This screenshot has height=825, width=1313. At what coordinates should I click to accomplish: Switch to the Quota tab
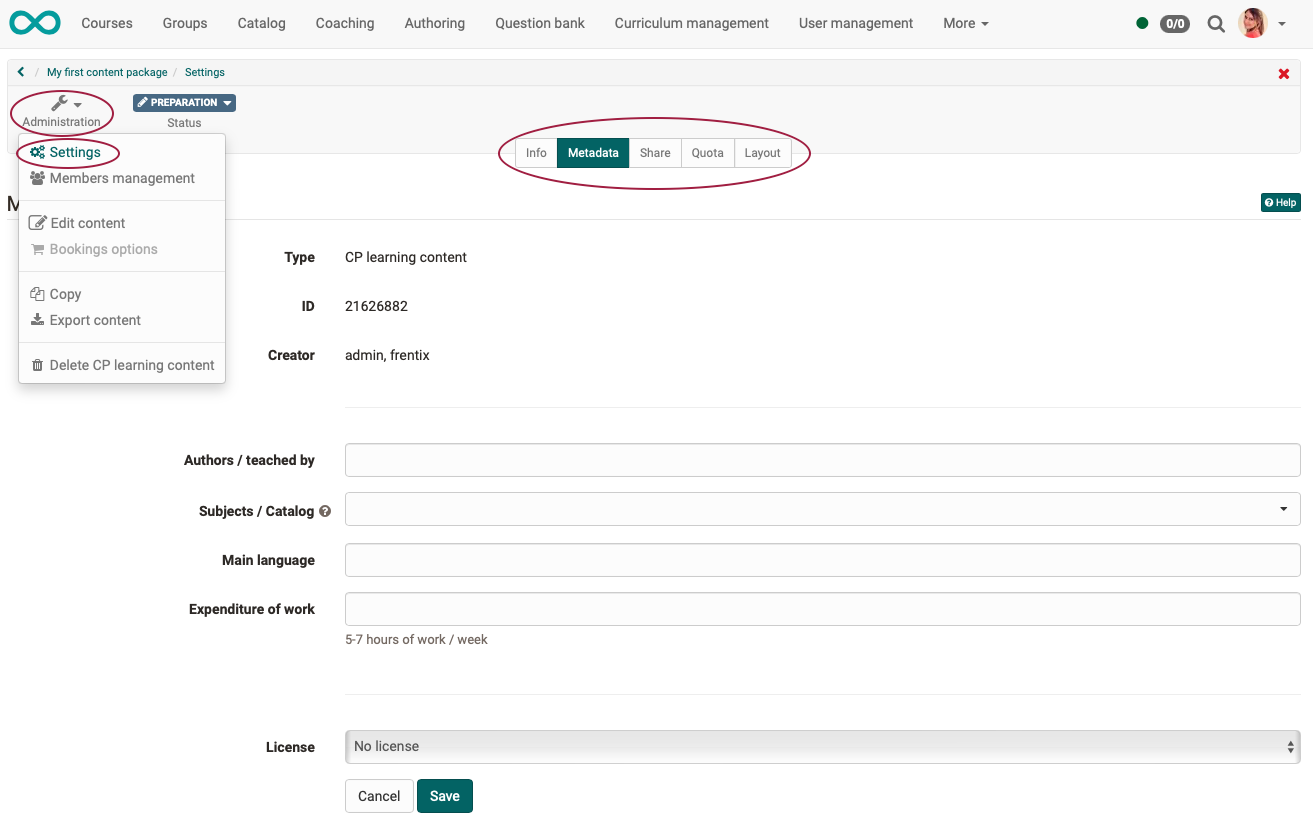click(x=707, y=153)
